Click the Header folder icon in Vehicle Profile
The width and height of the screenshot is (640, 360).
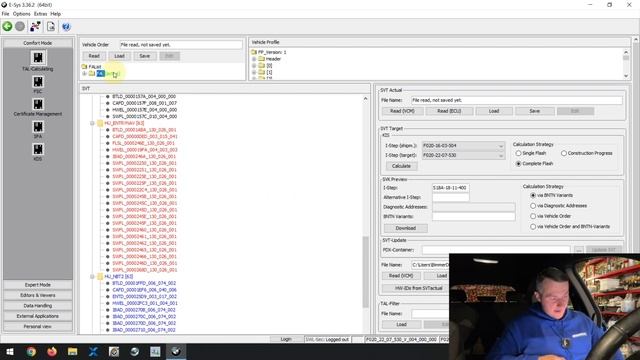262,59
